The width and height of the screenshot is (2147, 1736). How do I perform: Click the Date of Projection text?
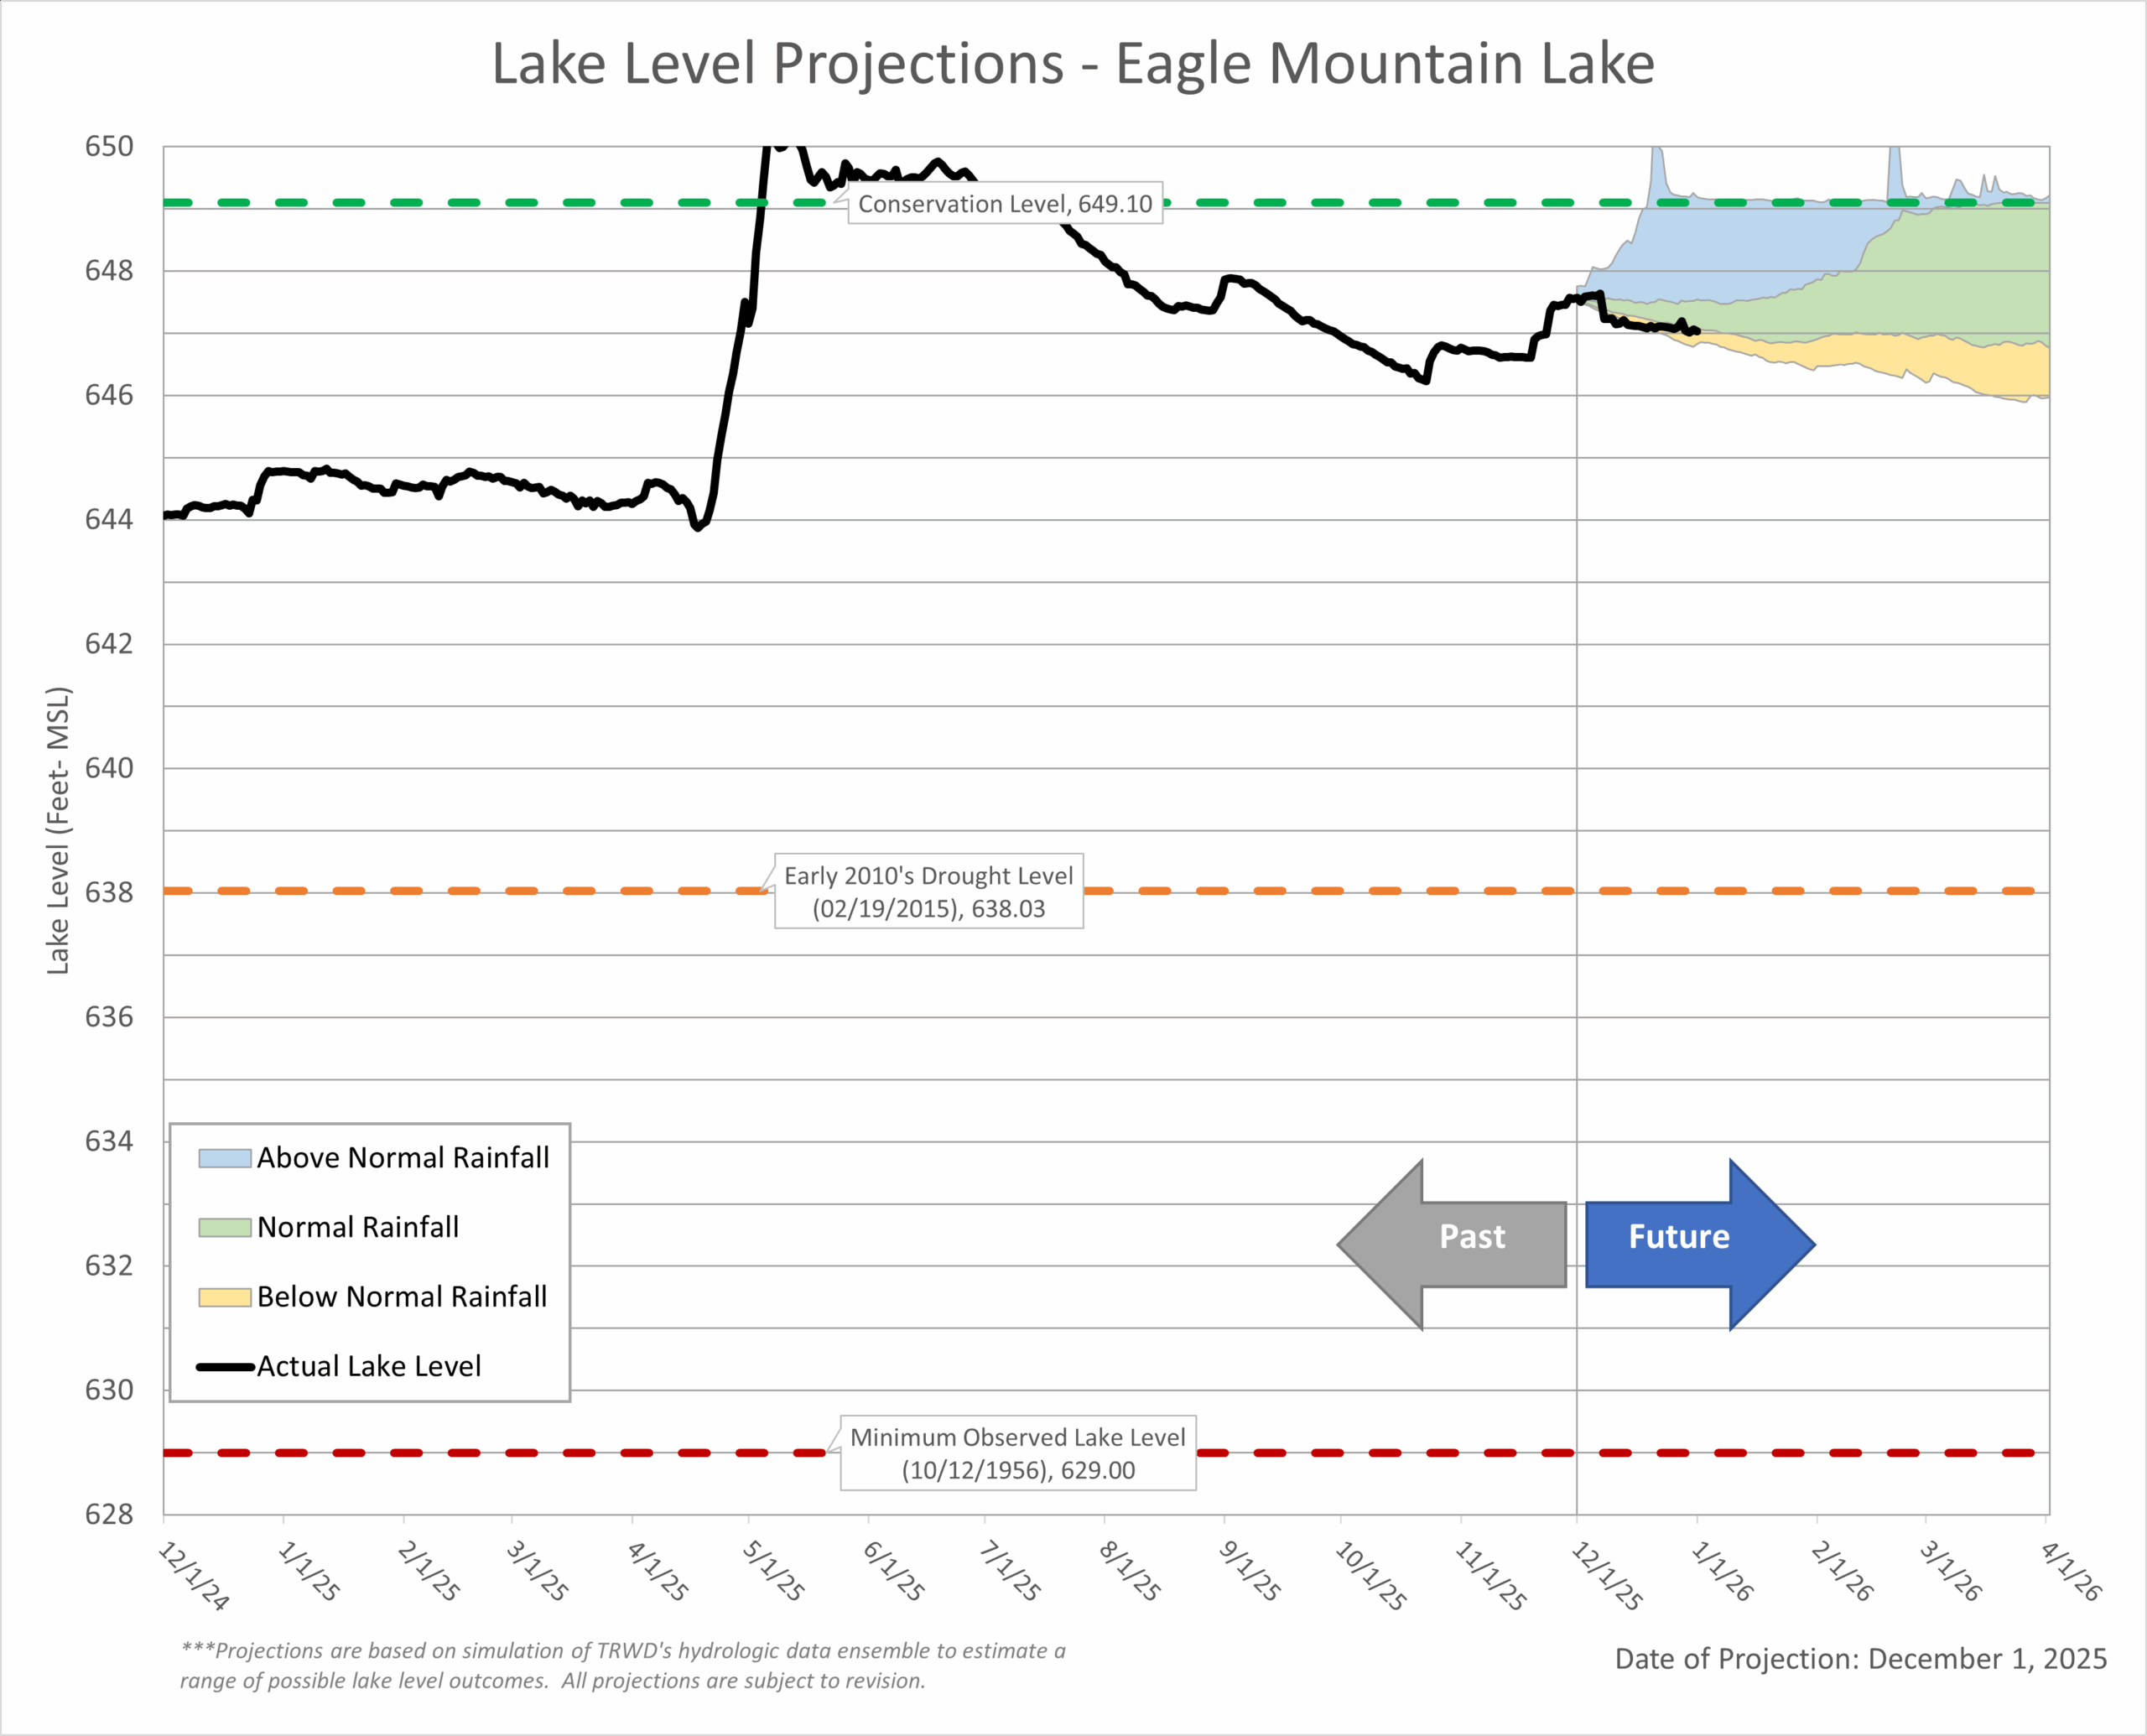click(x=1860, y=1658)
